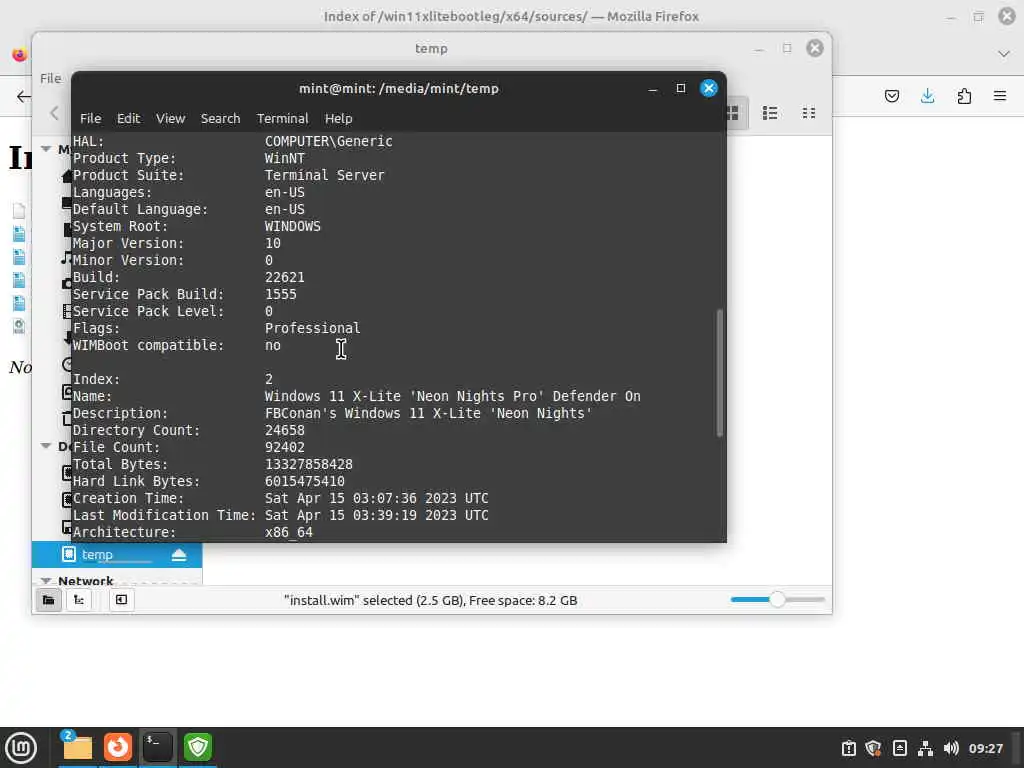The image size is (1024, 768).
Task: Open the removable drives tray icon
Action: point(899,748)
